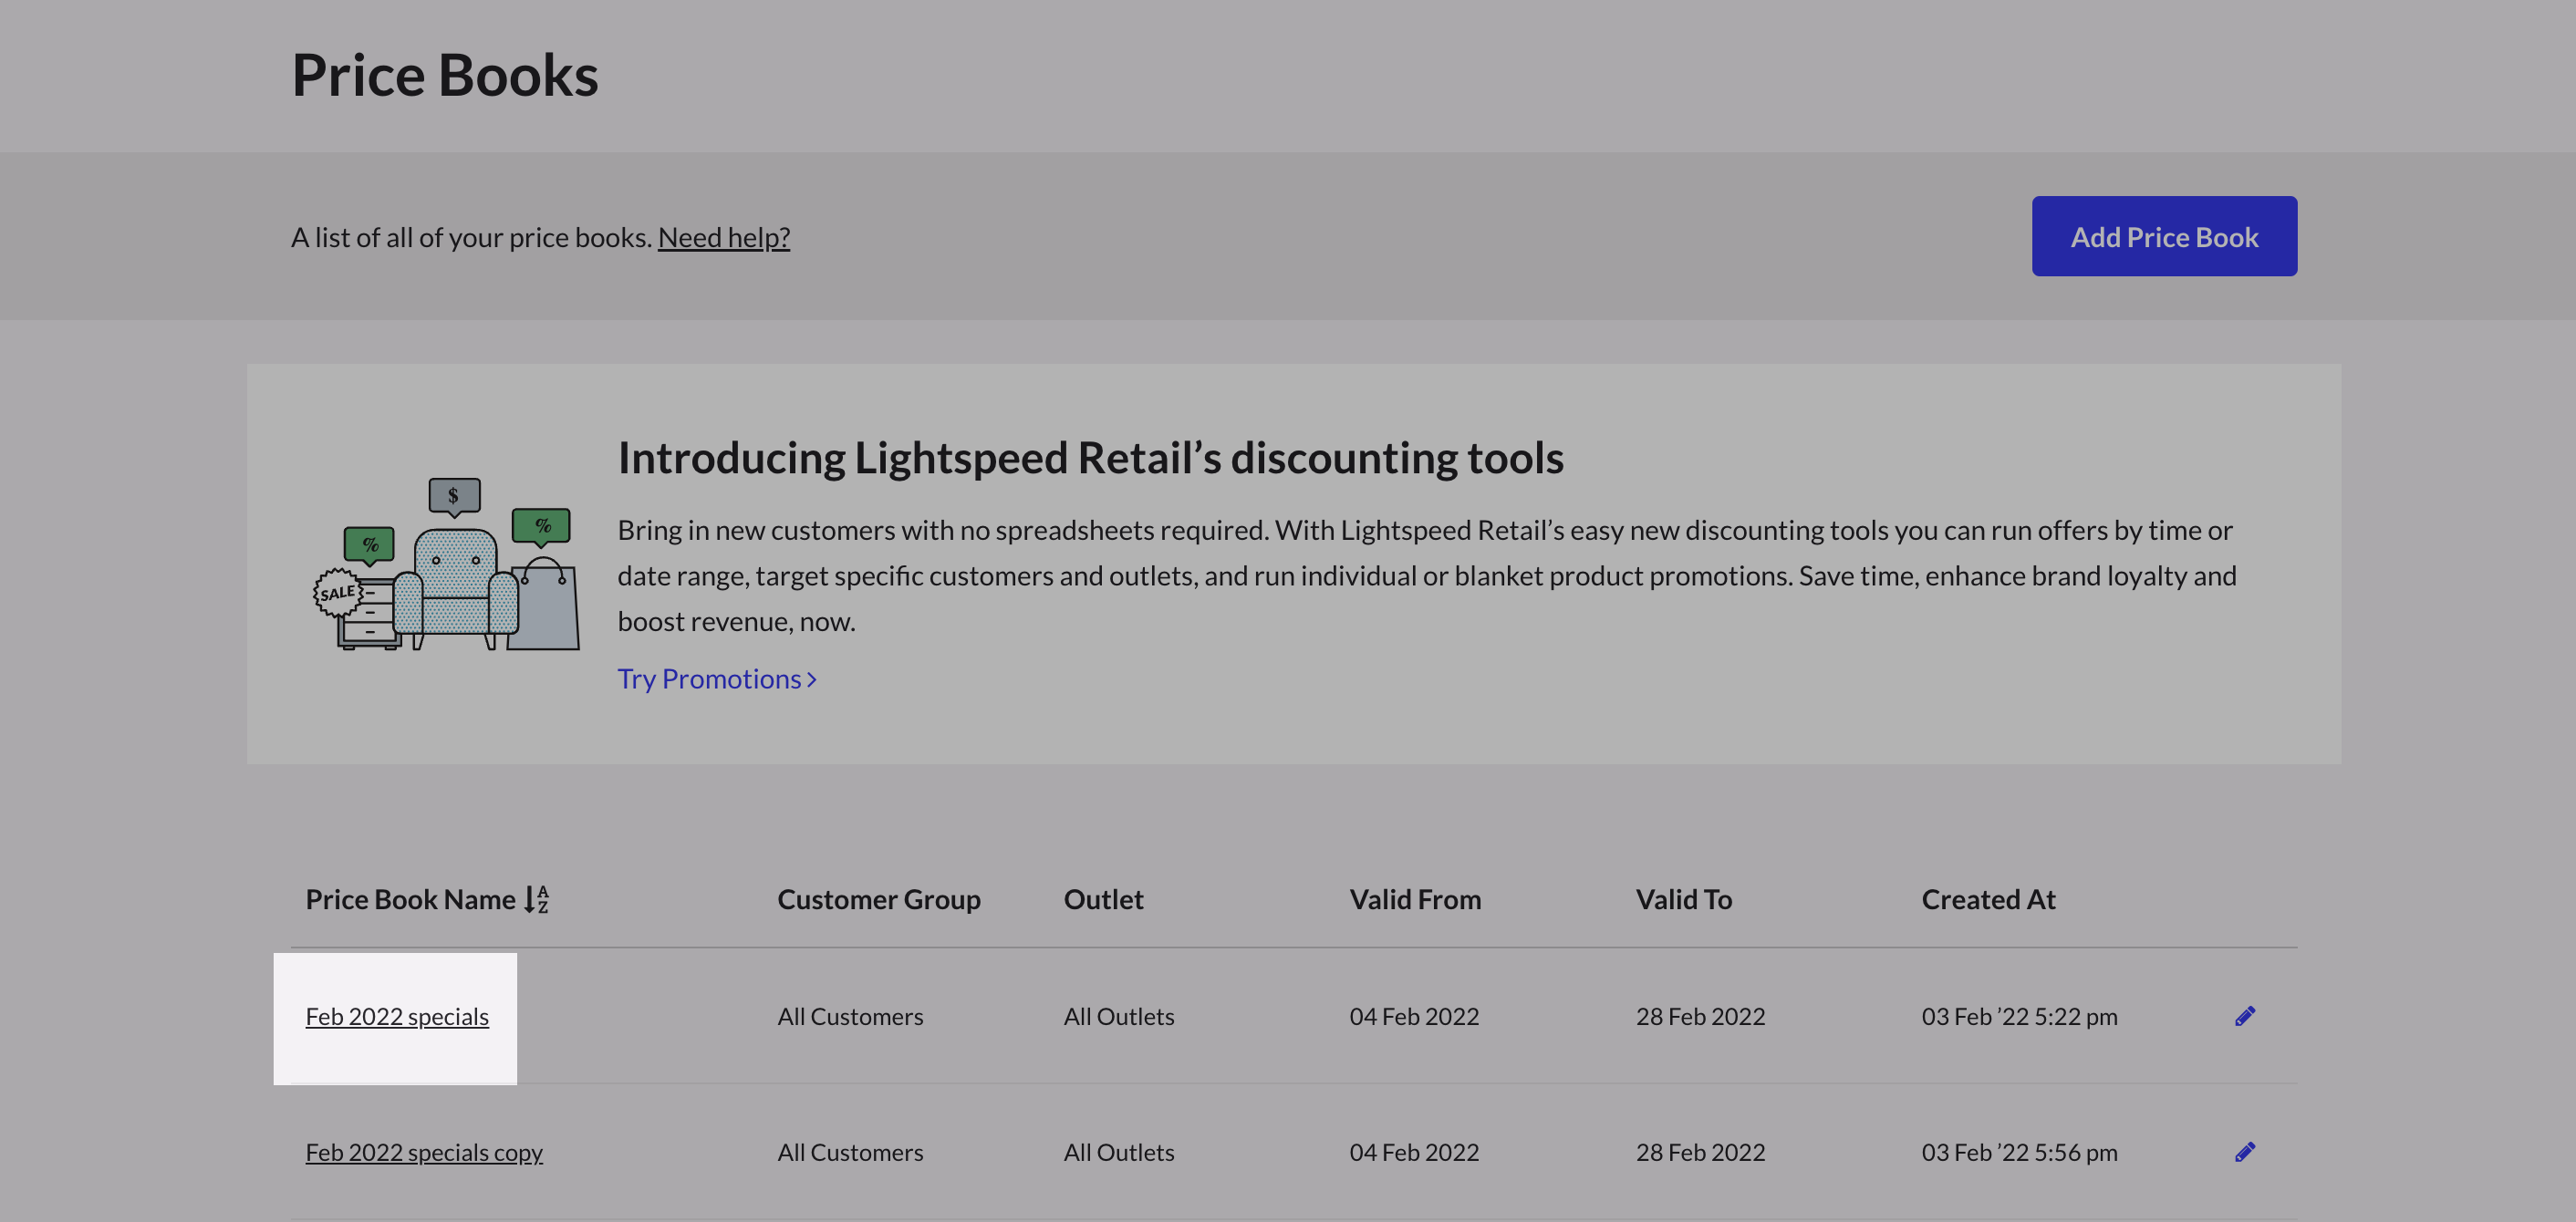Click the Price Book Name column header

pyautogui.click(x=410, y=899)
